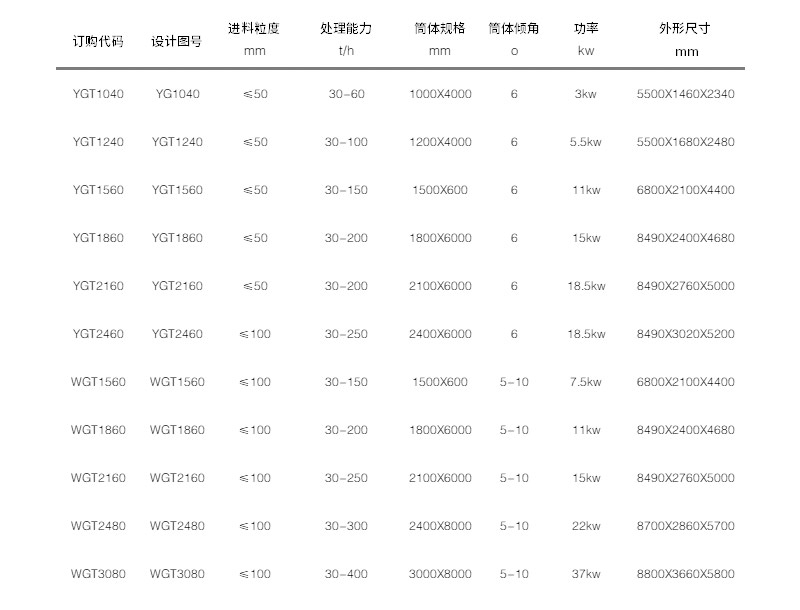The height and width of the screenshot is (610, 800).
Task: Click the 筒体倾角 column header
Action: [514, 29]
